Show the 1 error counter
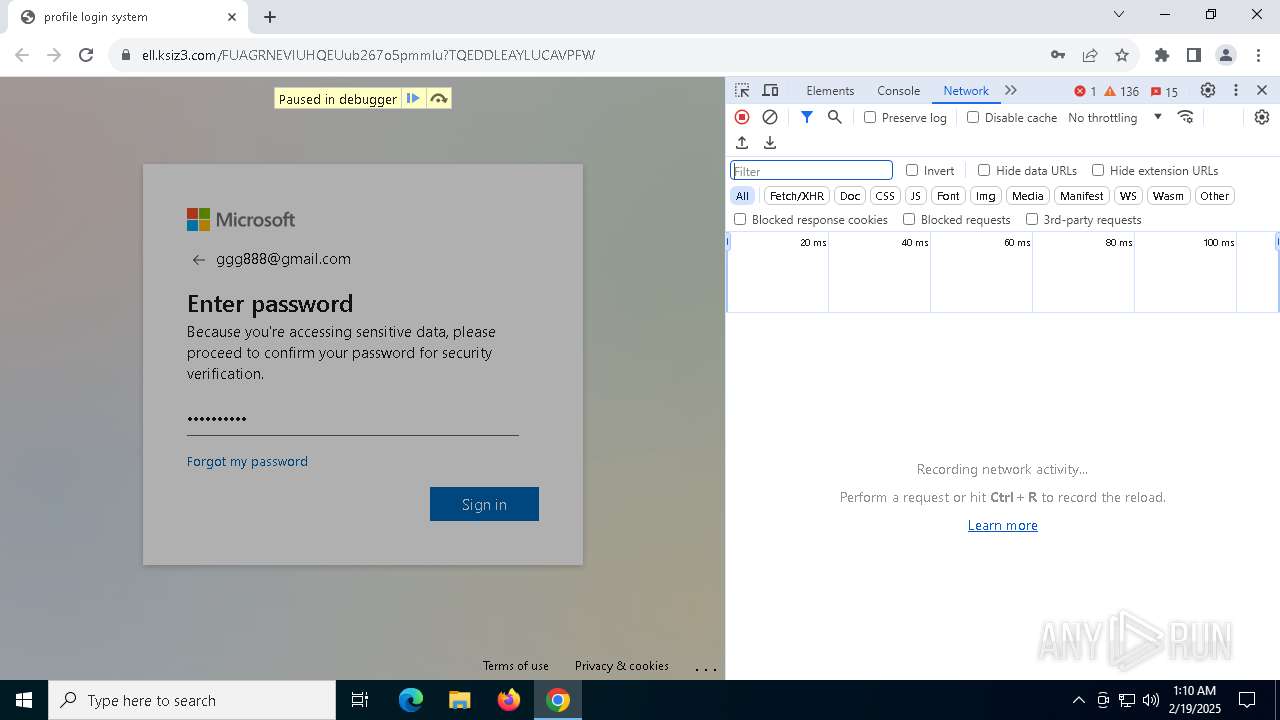The image size is (1280, 720). tap(1085, 91)
